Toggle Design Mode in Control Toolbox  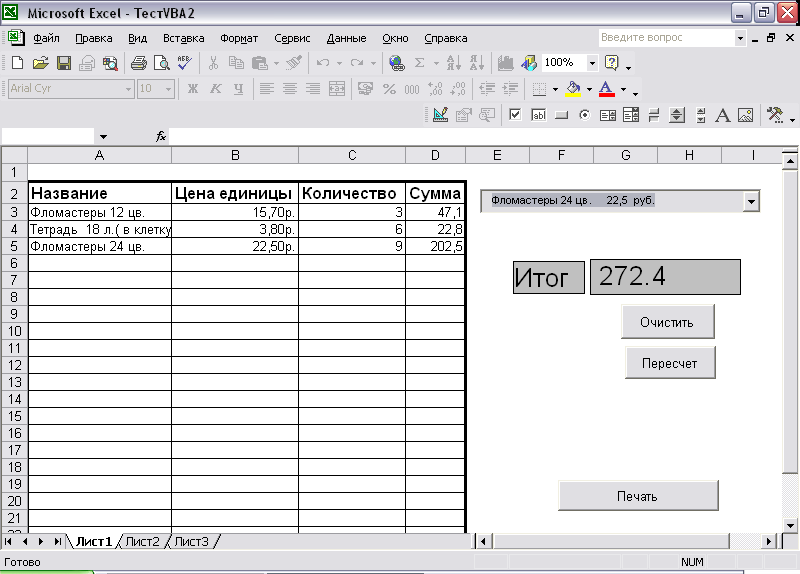440,115
